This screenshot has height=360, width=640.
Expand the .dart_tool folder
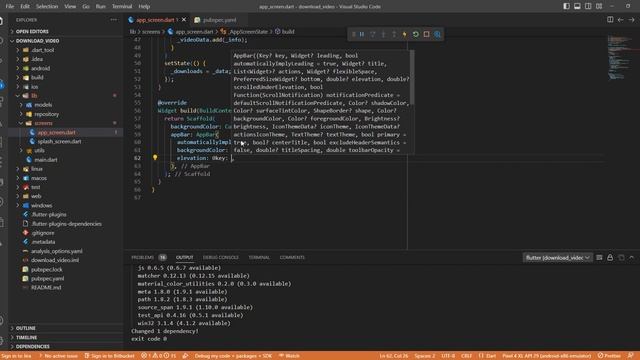tap(65, 50)
